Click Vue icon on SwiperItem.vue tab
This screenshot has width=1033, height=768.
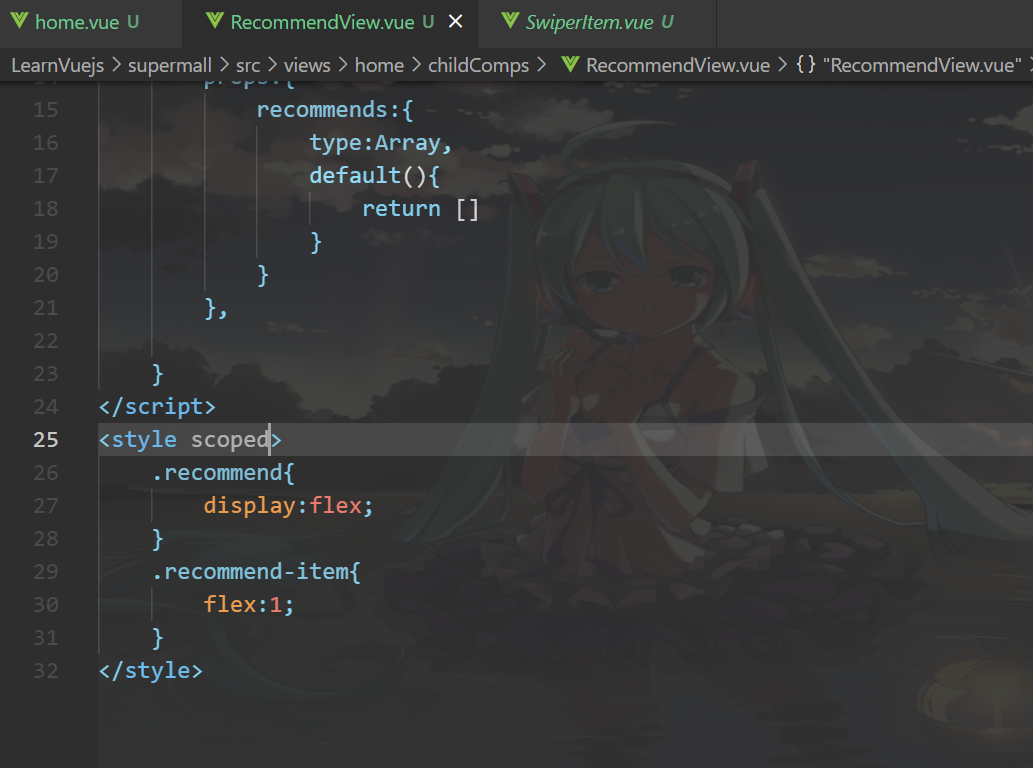click(510, 21)
